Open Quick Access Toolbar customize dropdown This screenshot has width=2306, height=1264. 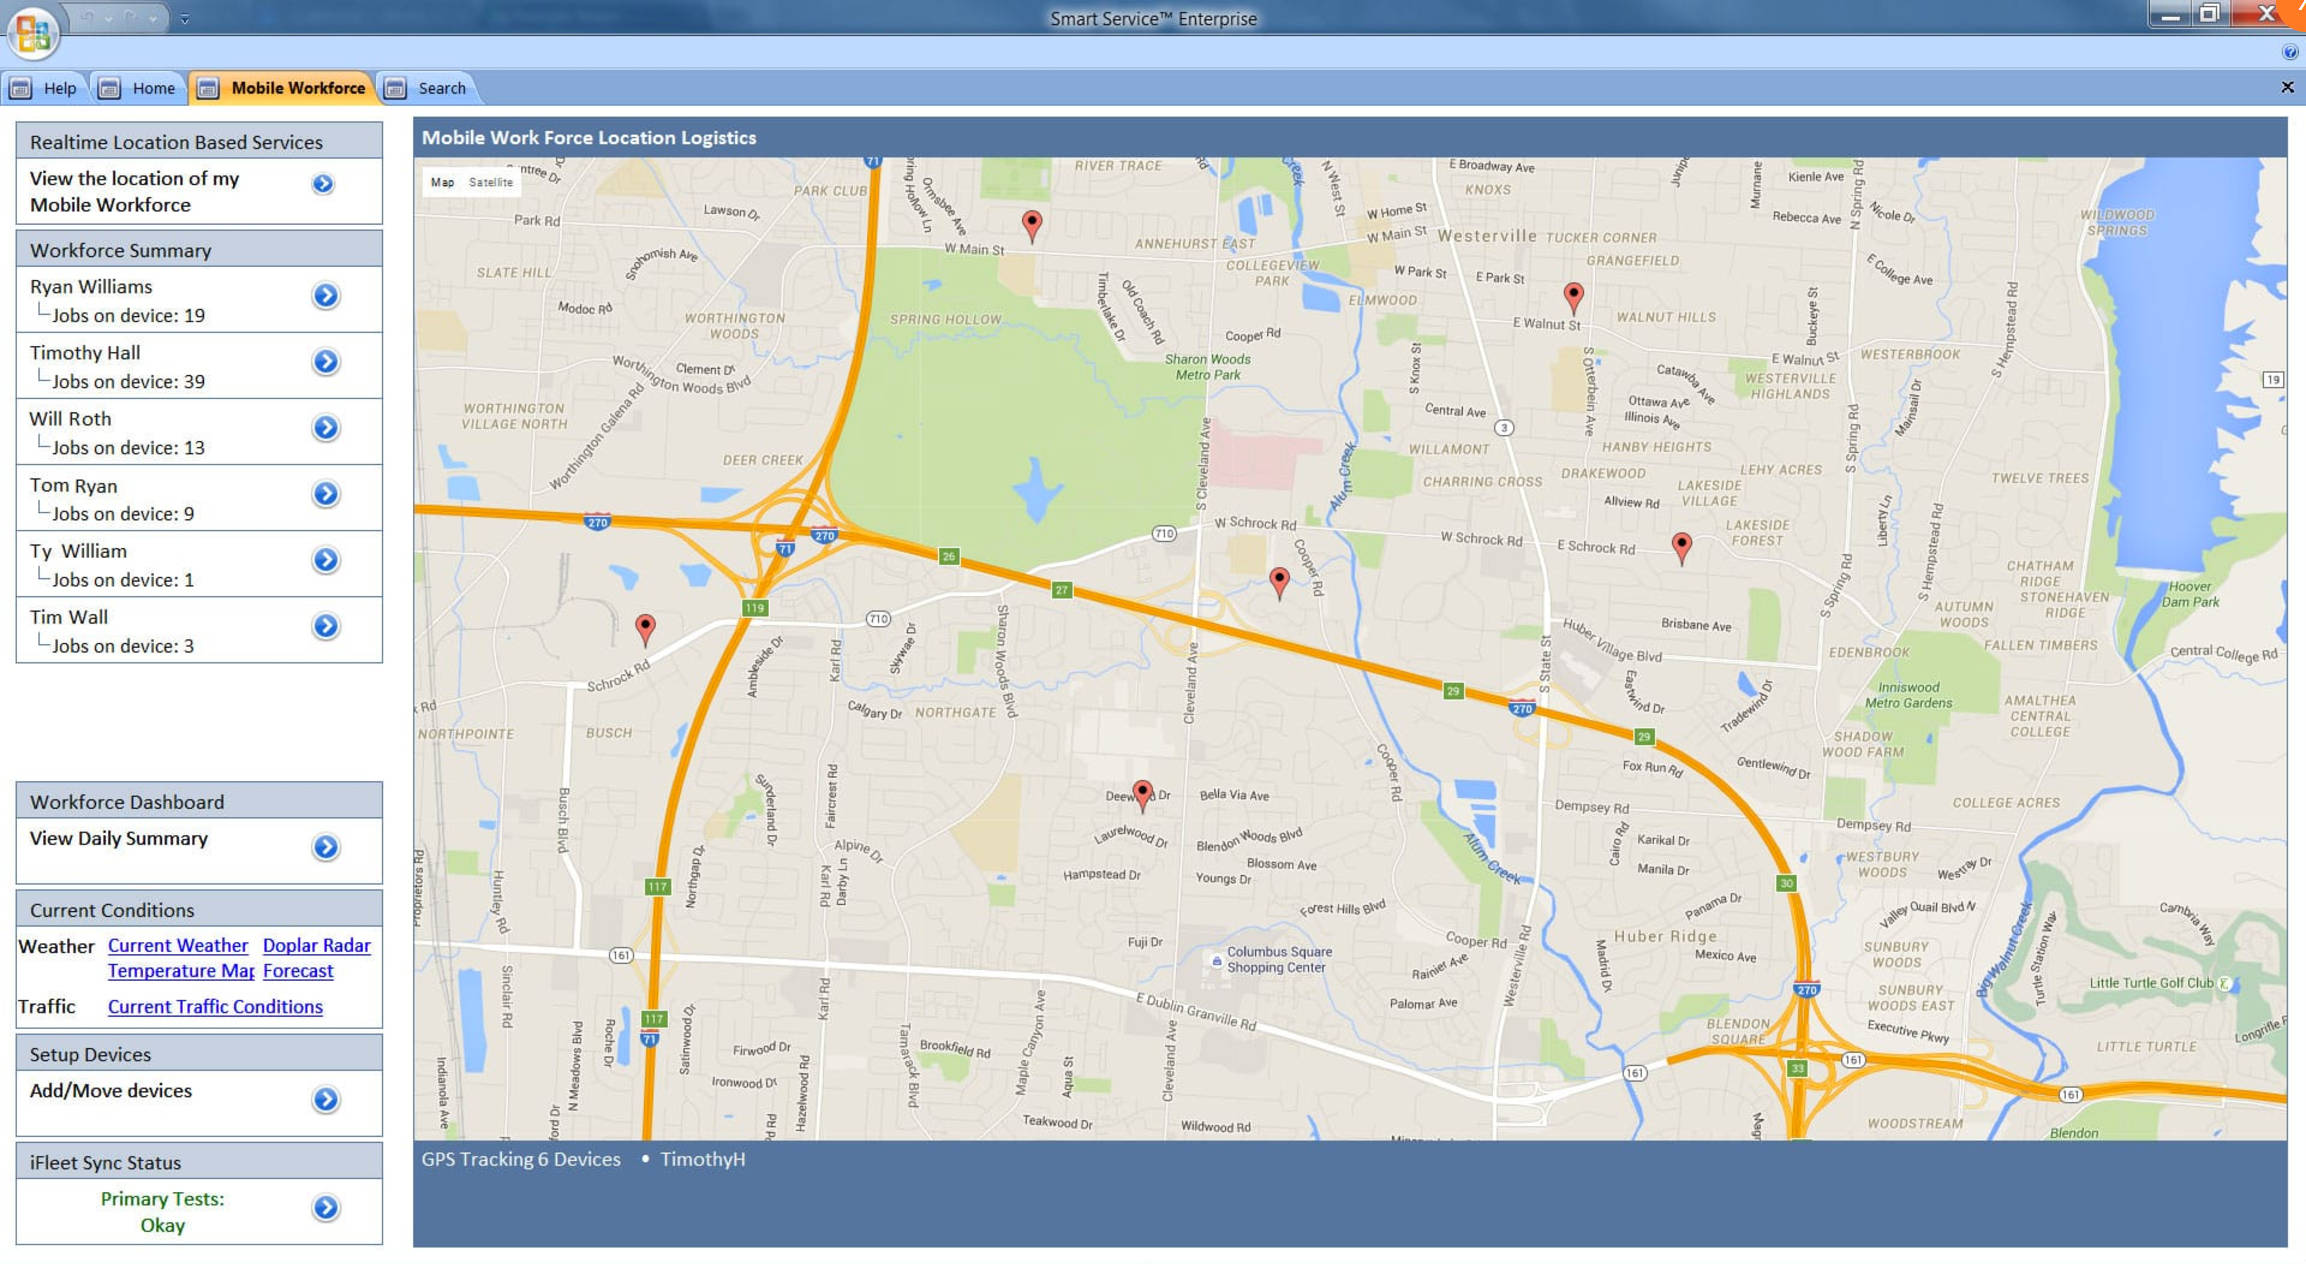tap(185, 18)
